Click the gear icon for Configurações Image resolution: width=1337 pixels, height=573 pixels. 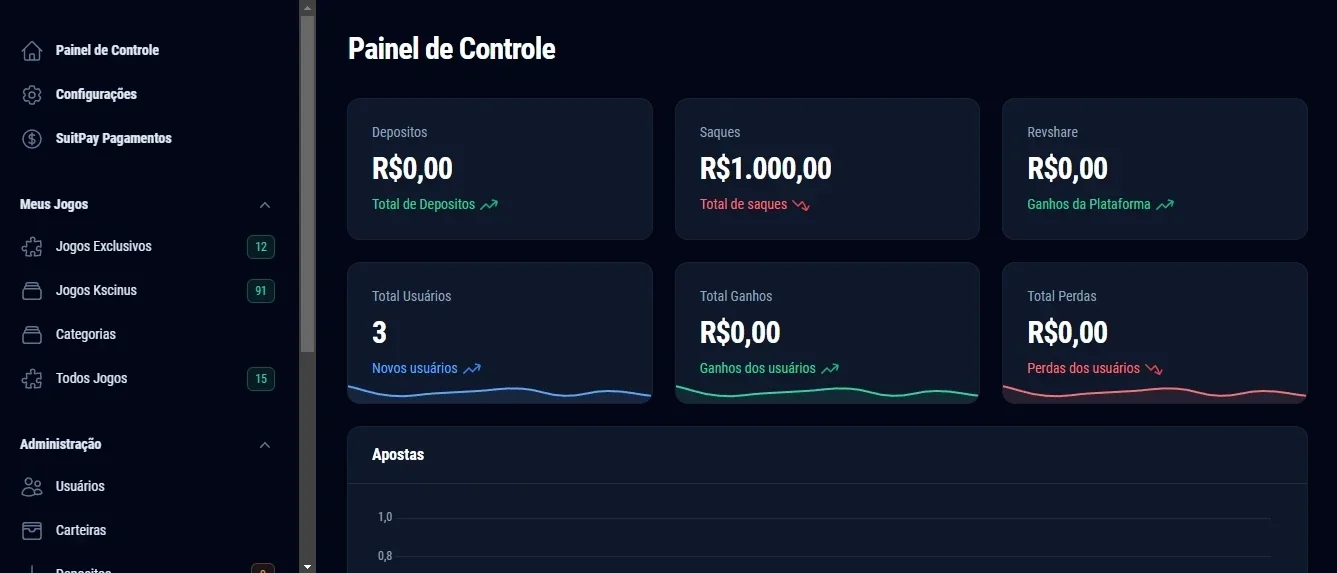[x=32, y=95]
